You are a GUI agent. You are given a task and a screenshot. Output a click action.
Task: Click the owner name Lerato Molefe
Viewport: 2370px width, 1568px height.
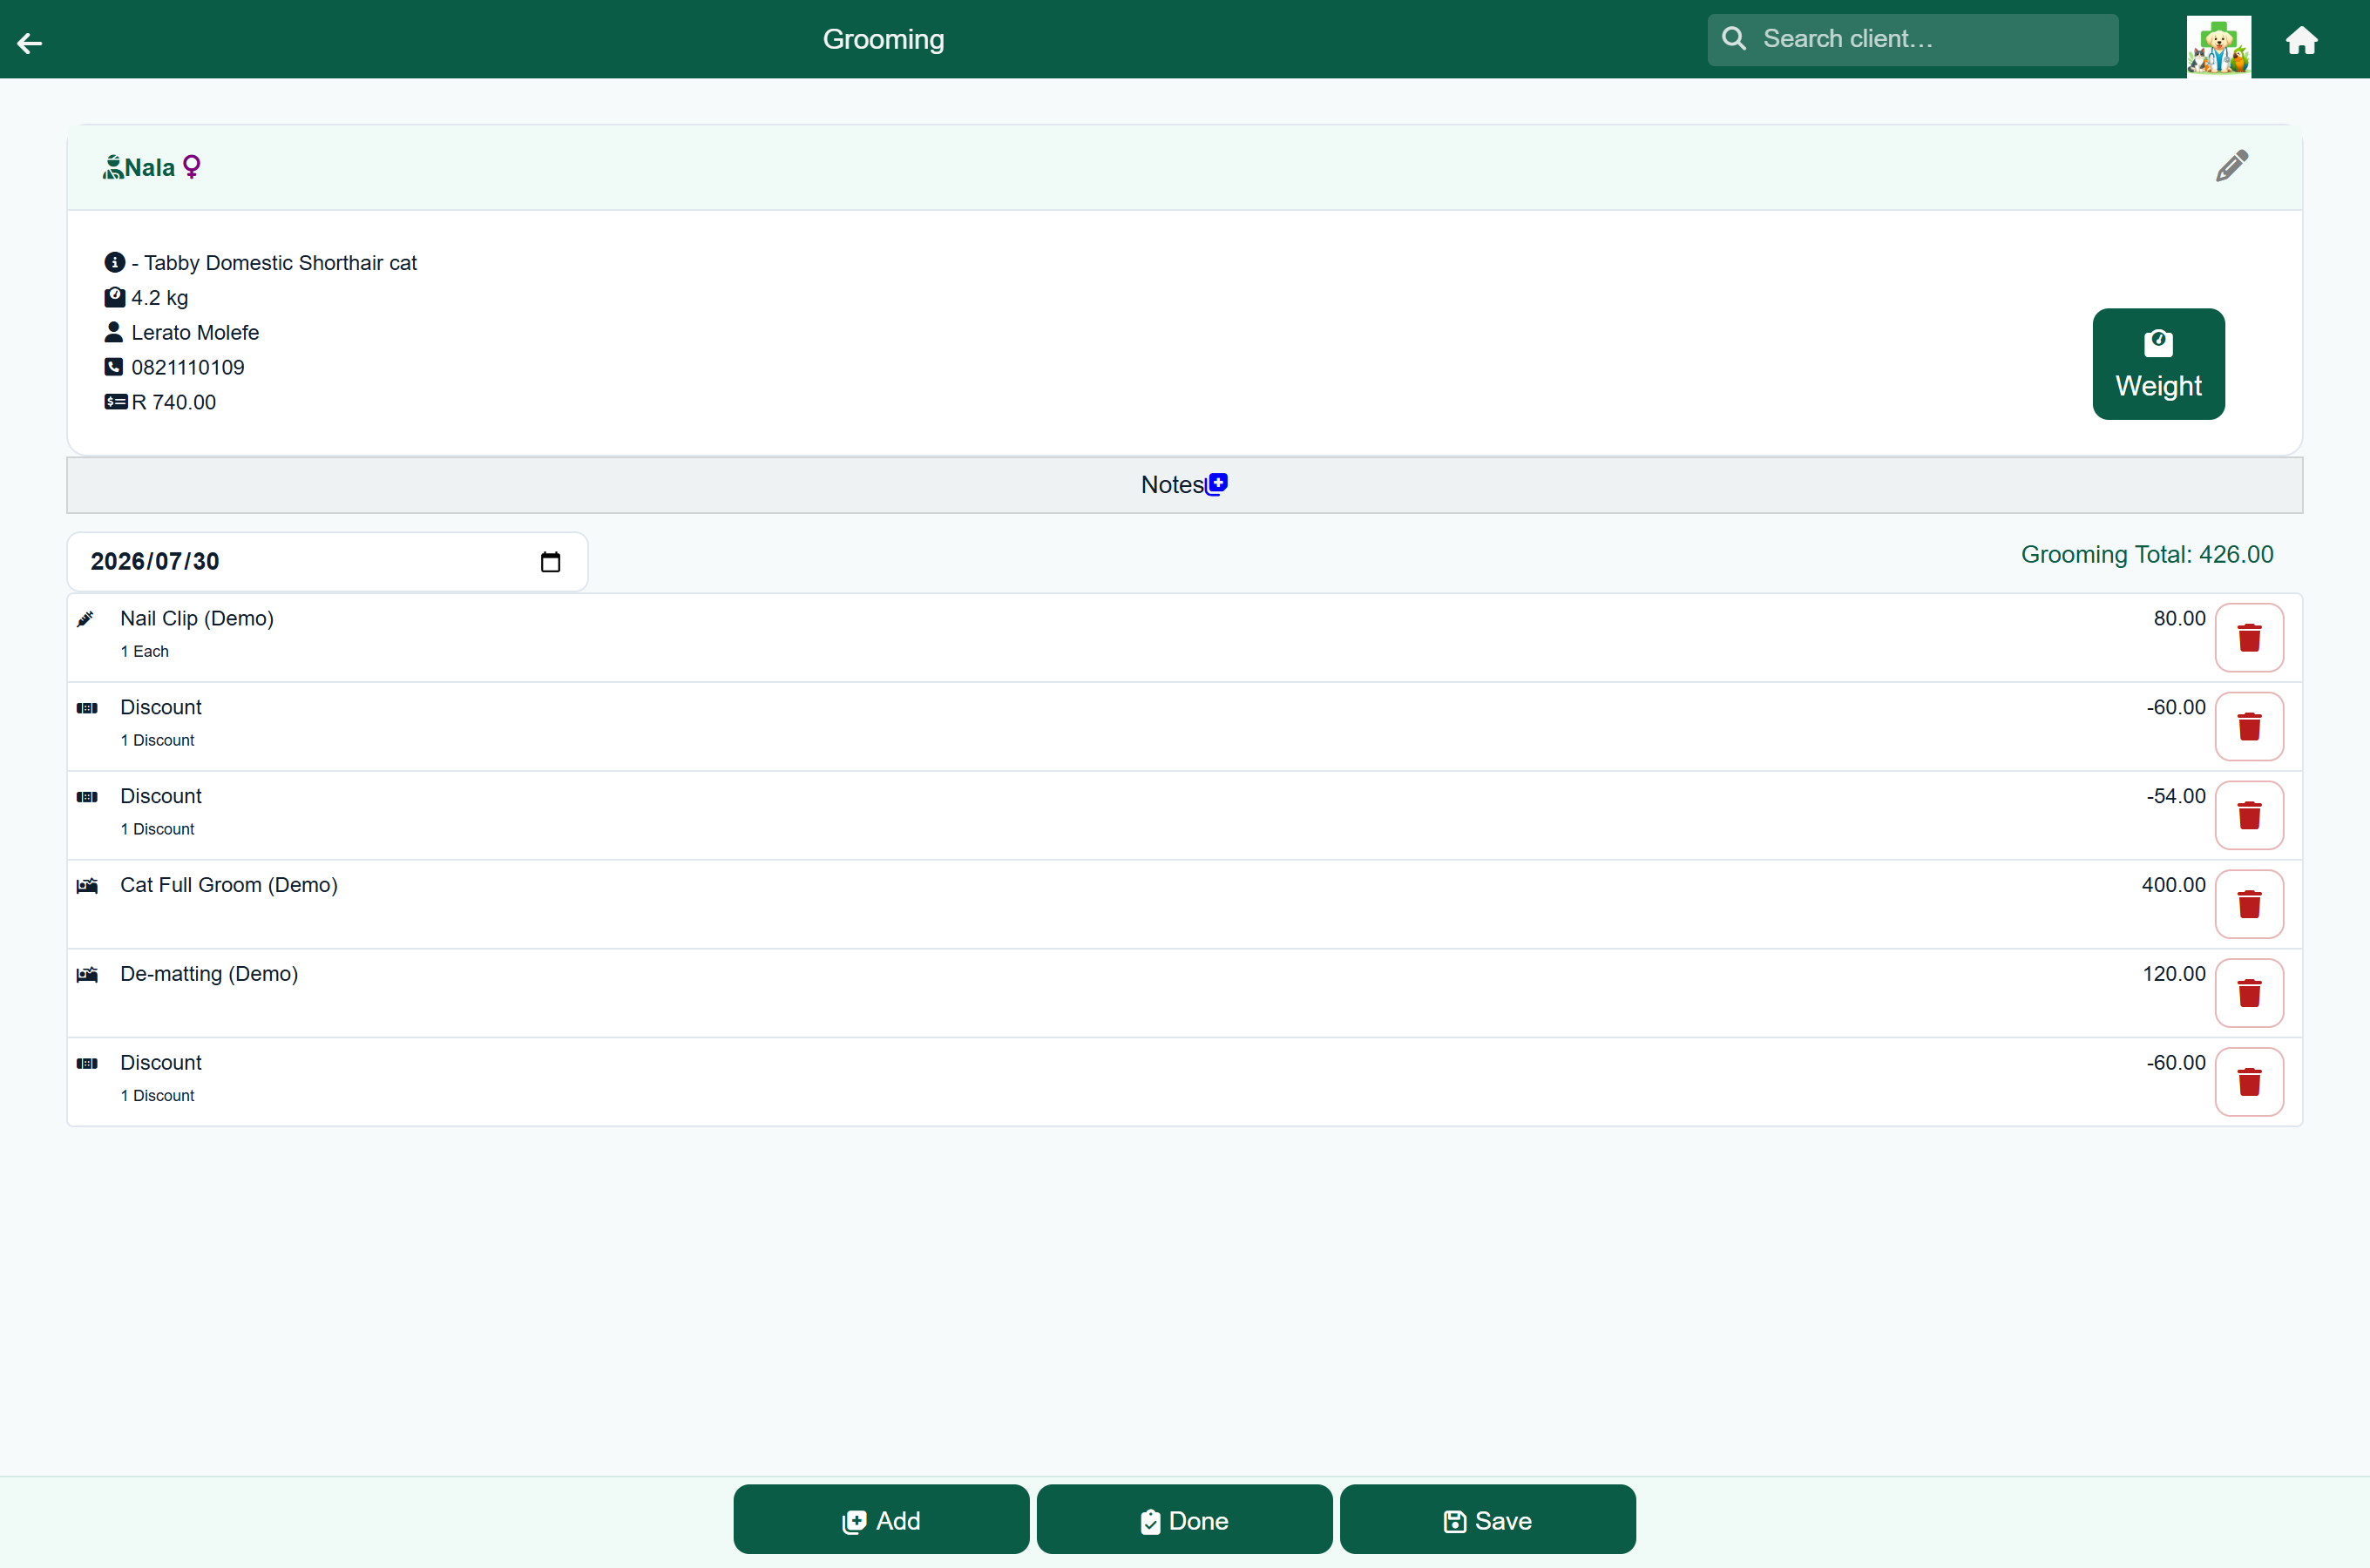click(195, 333)
